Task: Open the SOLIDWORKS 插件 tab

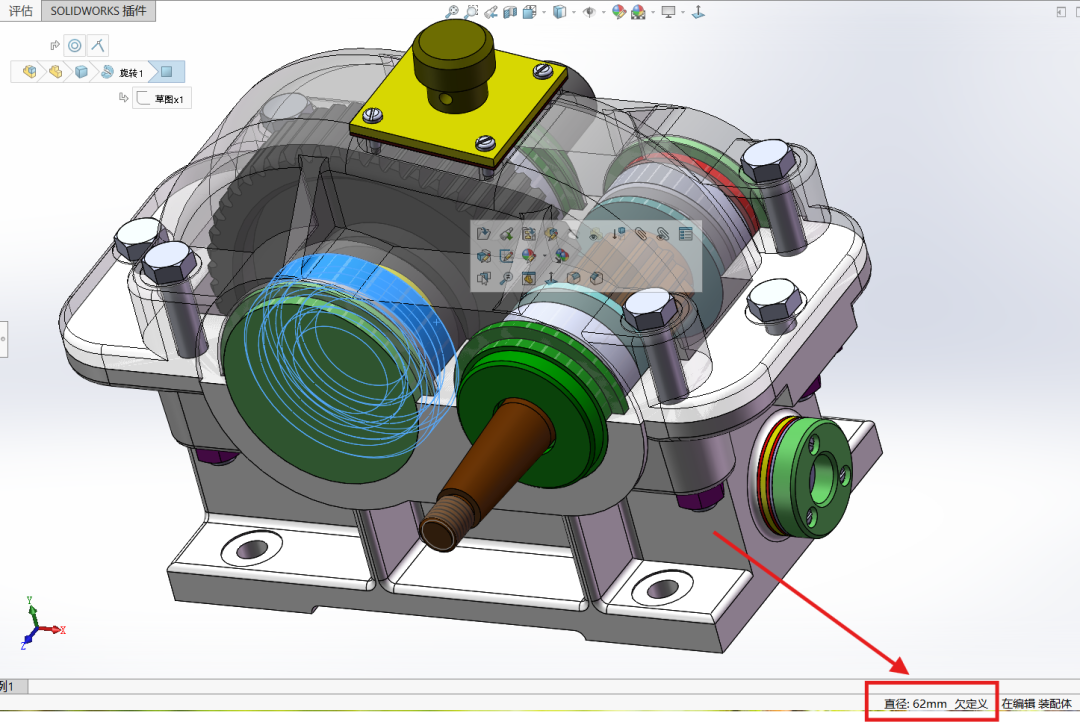Action: (x=98, y=11)
